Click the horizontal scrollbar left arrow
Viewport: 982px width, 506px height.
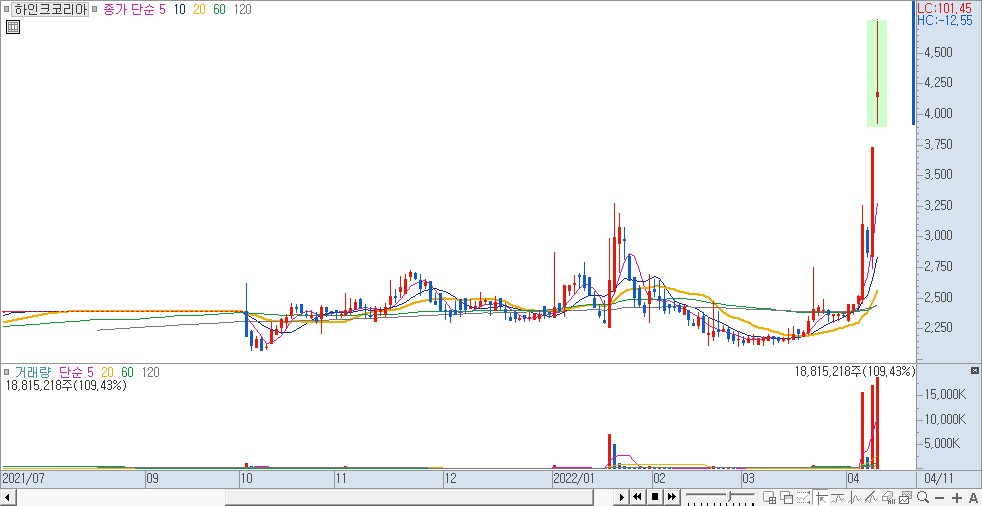point(8,497)
